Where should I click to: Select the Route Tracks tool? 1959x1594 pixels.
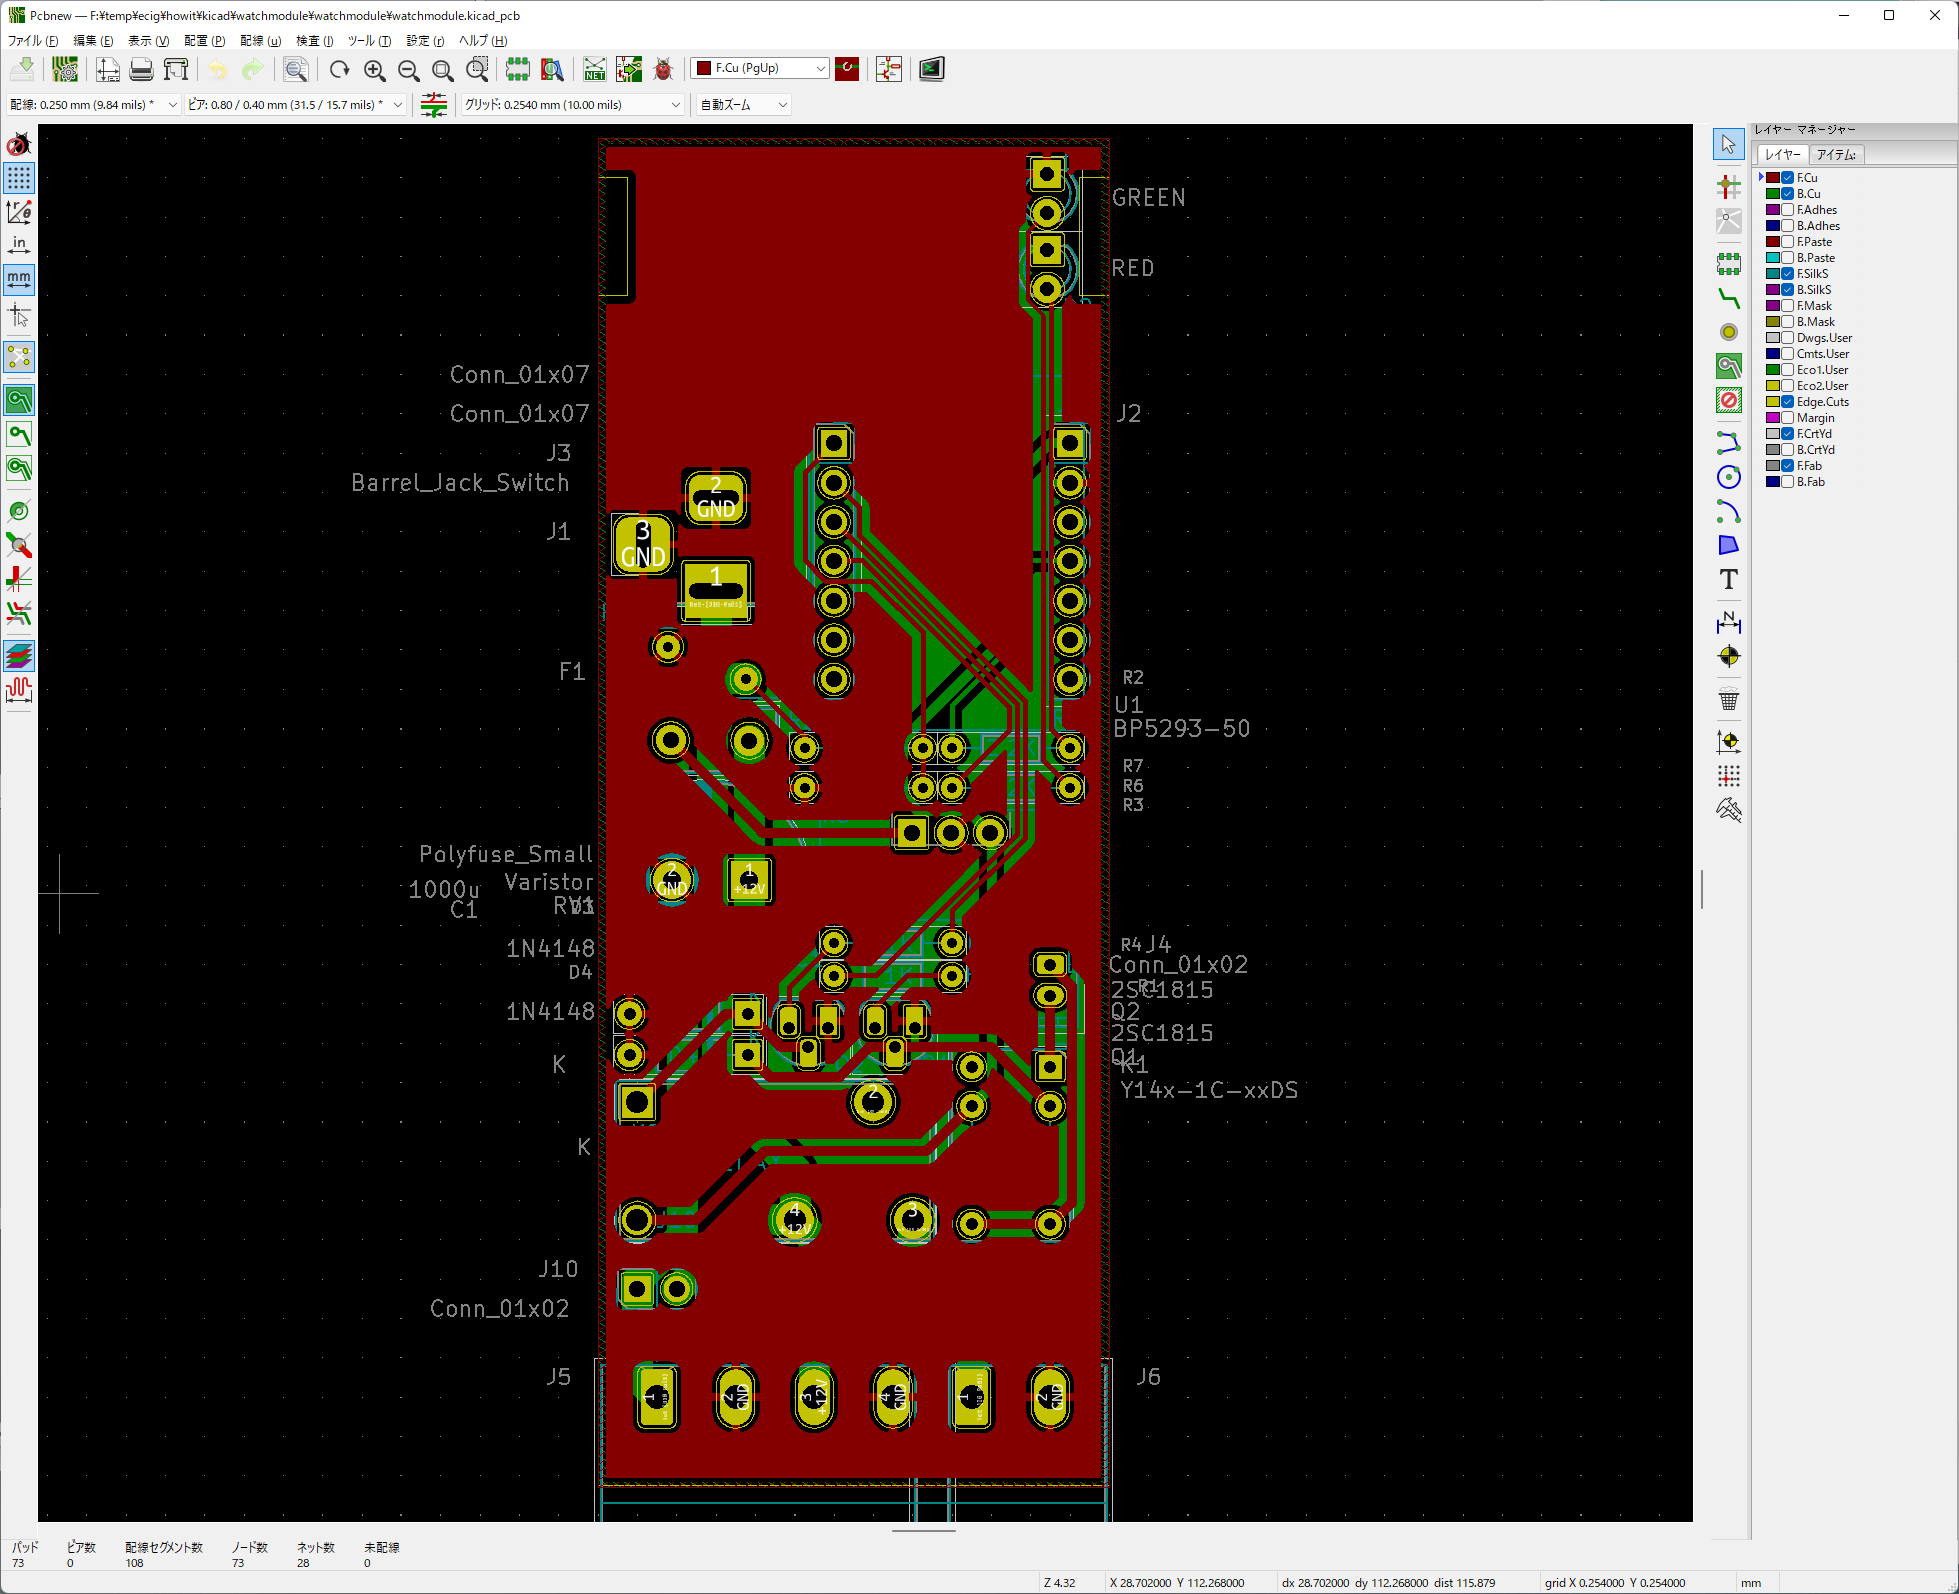tap(1728, 298)
